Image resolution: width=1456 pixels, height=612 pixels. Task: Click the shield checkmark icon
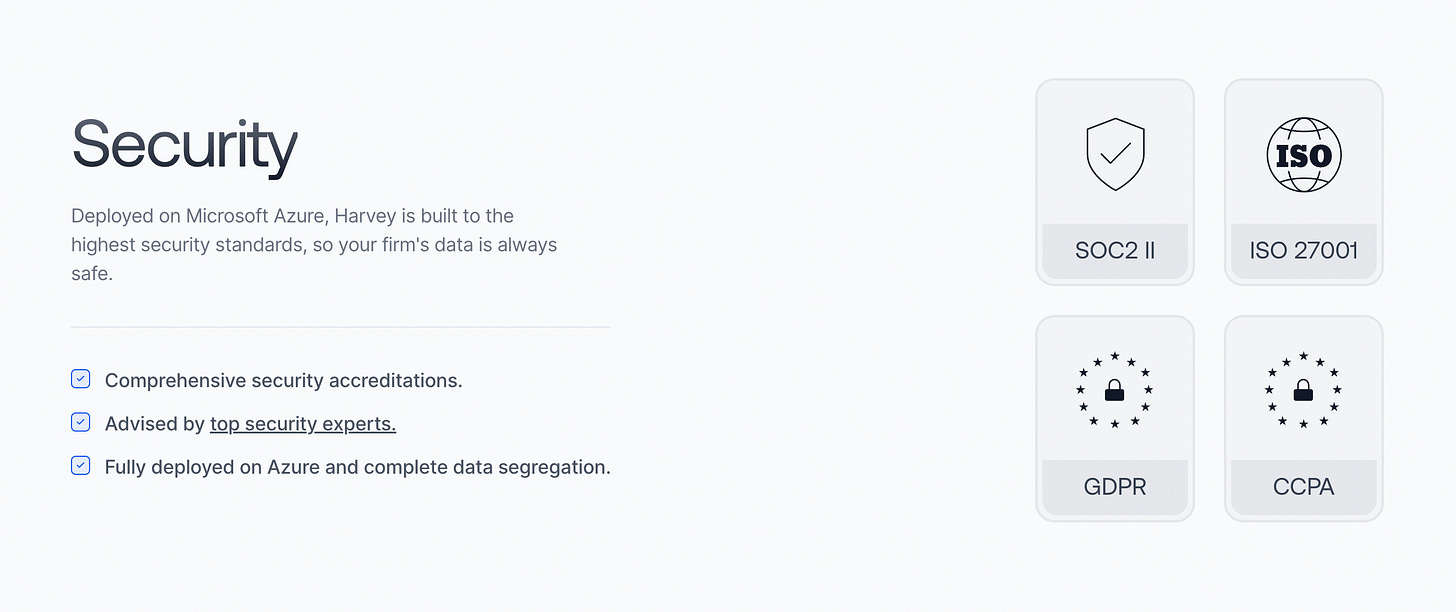pyautogui.click(x=1115, y=155)
